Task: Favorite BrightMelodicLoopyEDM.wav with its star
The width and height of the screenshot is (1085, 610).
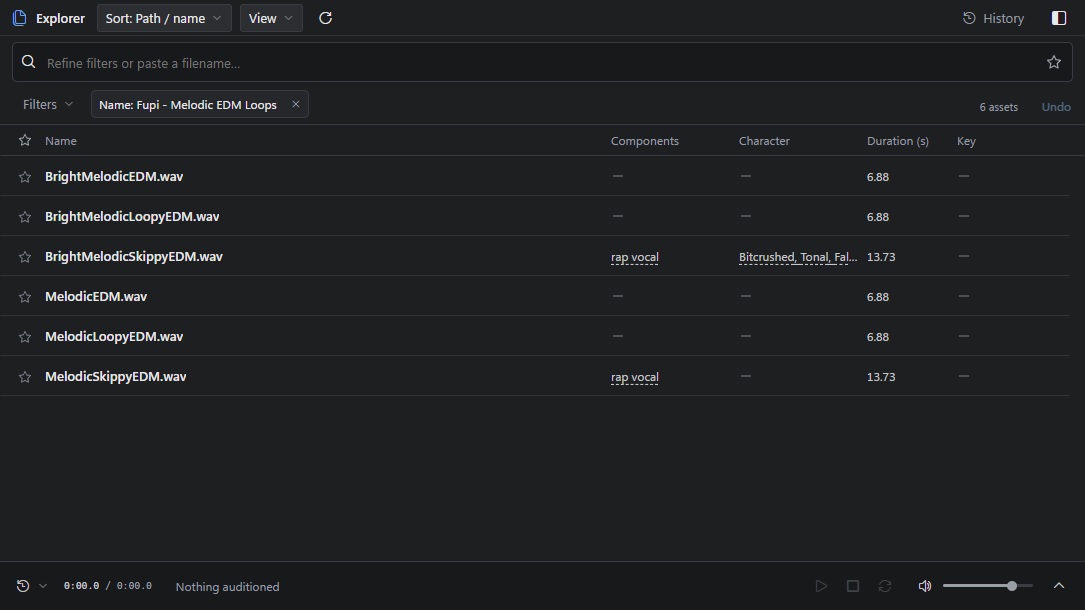Action: coord(25,216)
